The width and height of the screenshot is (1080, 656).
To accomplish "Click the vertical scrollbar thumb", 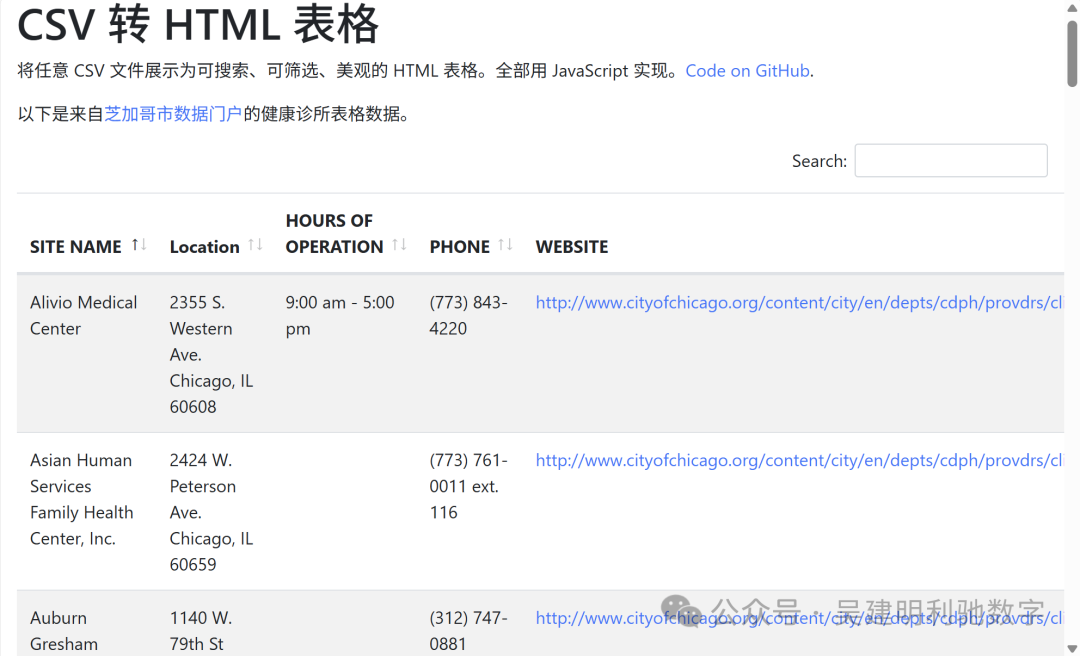I will [x=1072, y=54].
